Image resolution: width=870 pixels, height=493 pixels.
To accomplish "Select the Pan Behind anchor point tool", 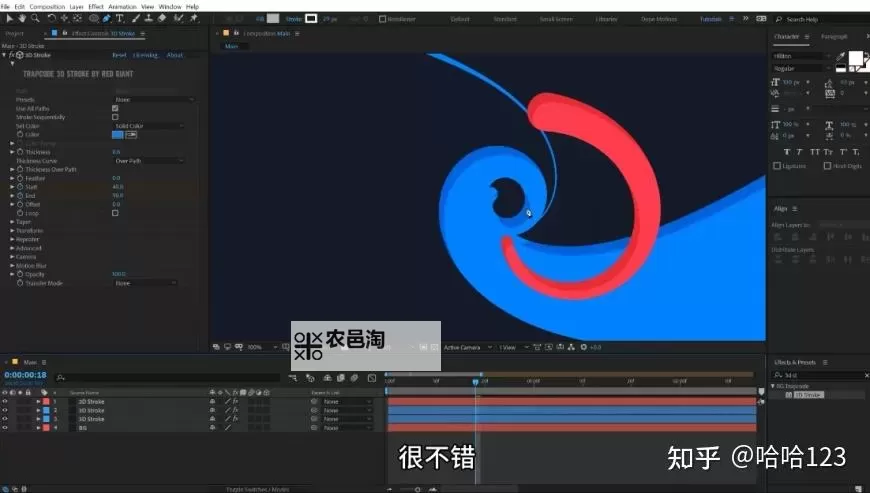I will pos(77,18).
